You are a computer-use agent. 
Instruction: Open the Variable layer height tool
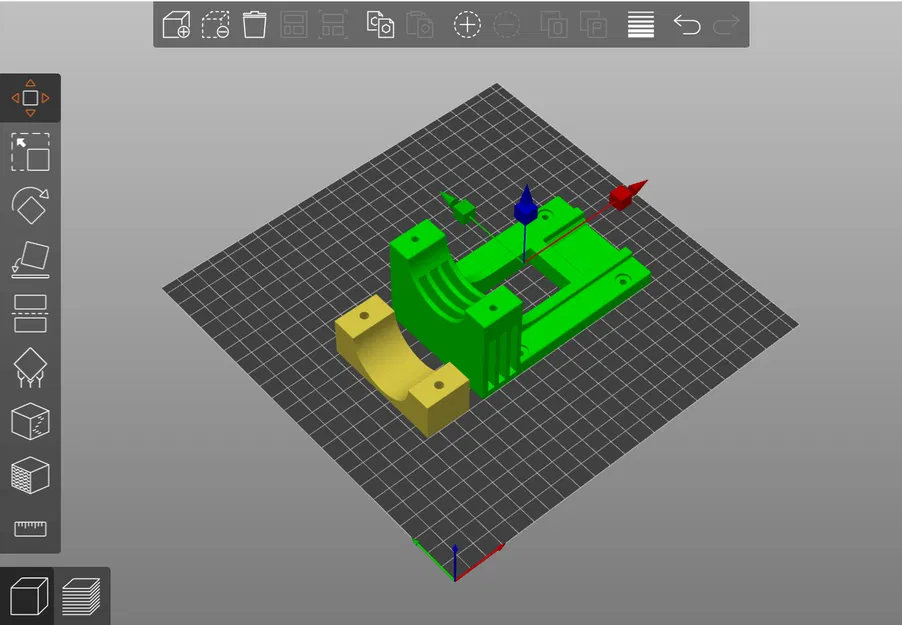point(641,25)
